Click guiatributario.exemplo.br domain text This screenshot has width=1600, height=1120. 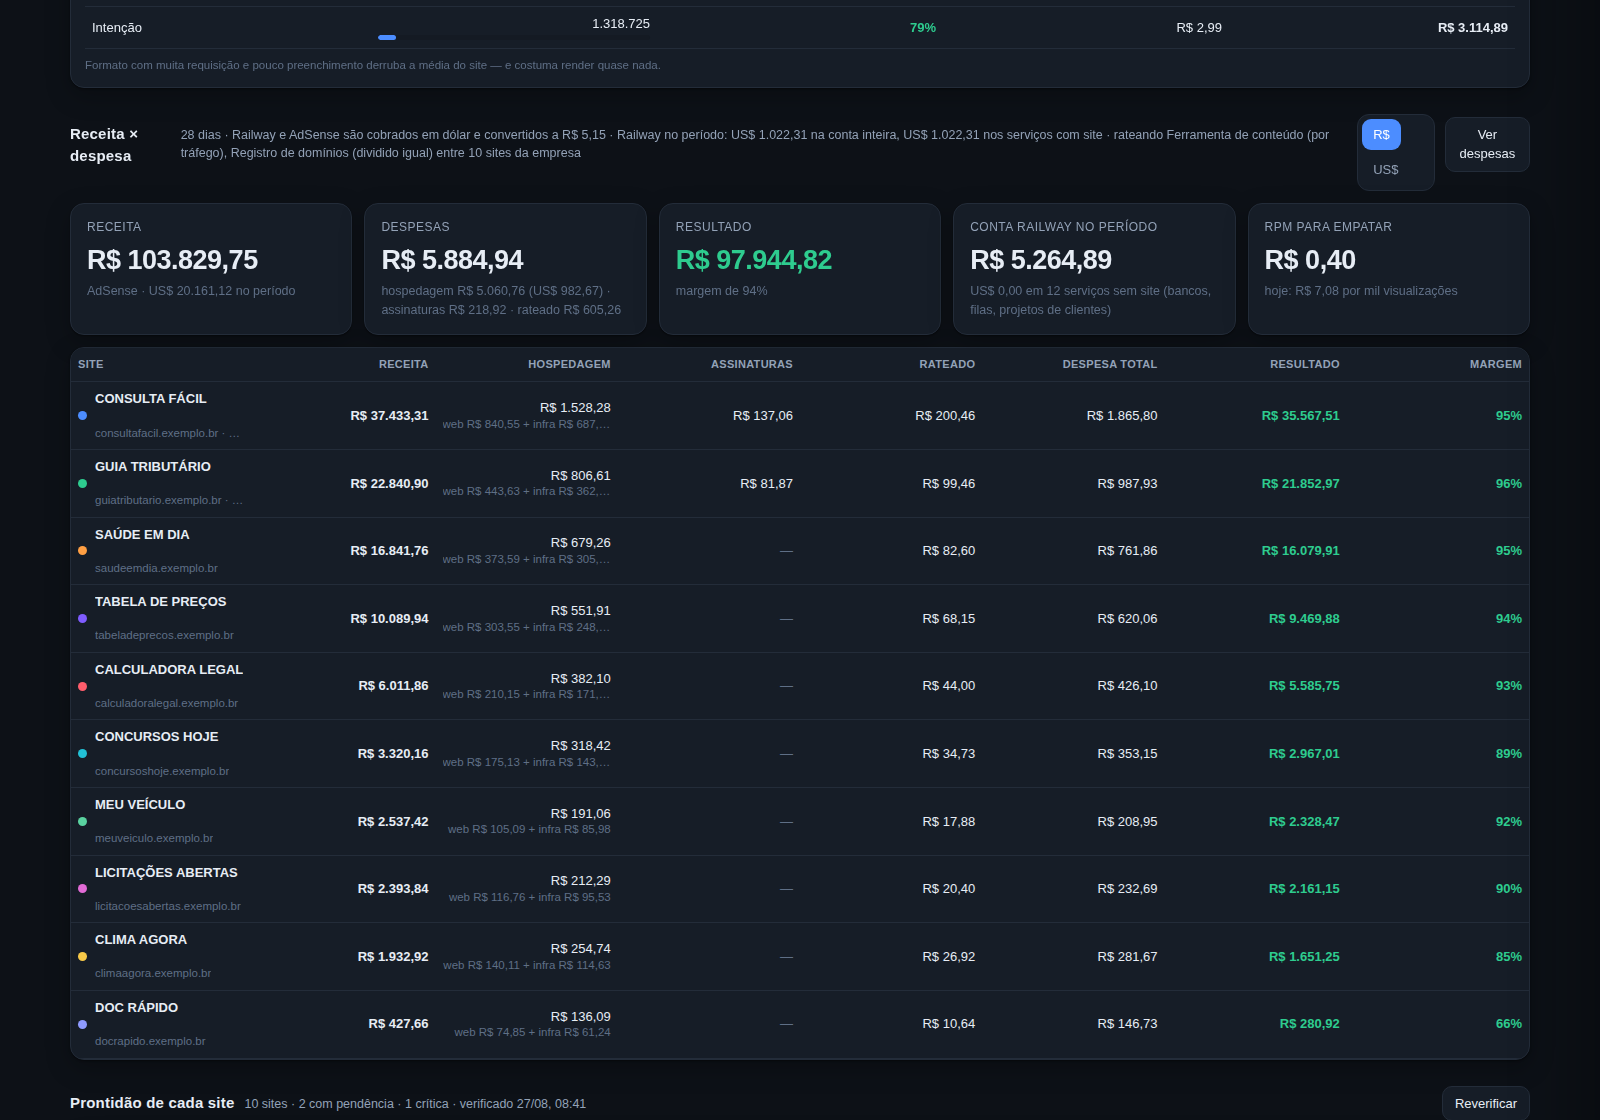pyautogui.click(x=158, y=500)
